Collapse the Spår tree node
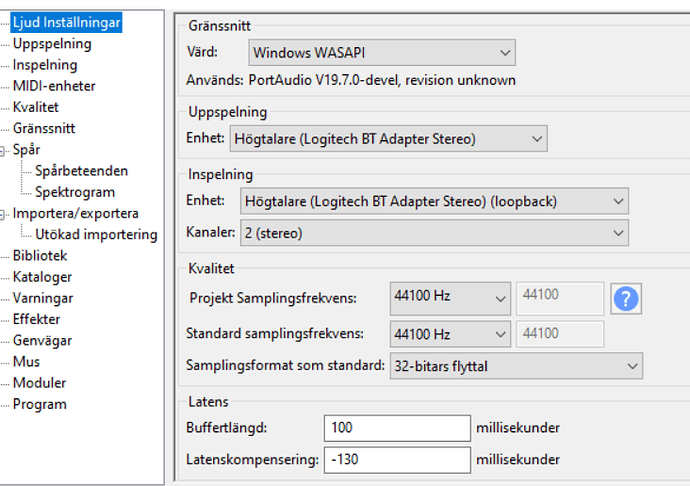Screen dimensions: 690x486 [2, 151]
